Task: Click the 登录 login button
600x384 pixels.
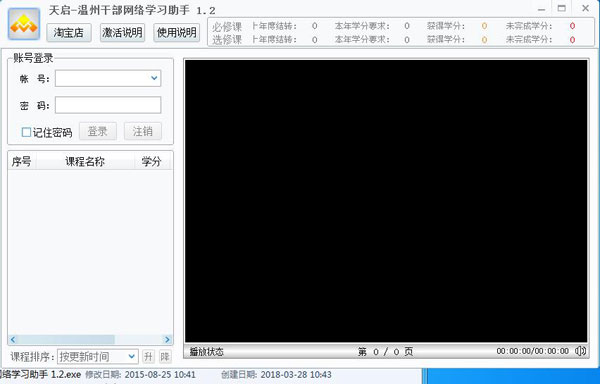Action: 98,132
